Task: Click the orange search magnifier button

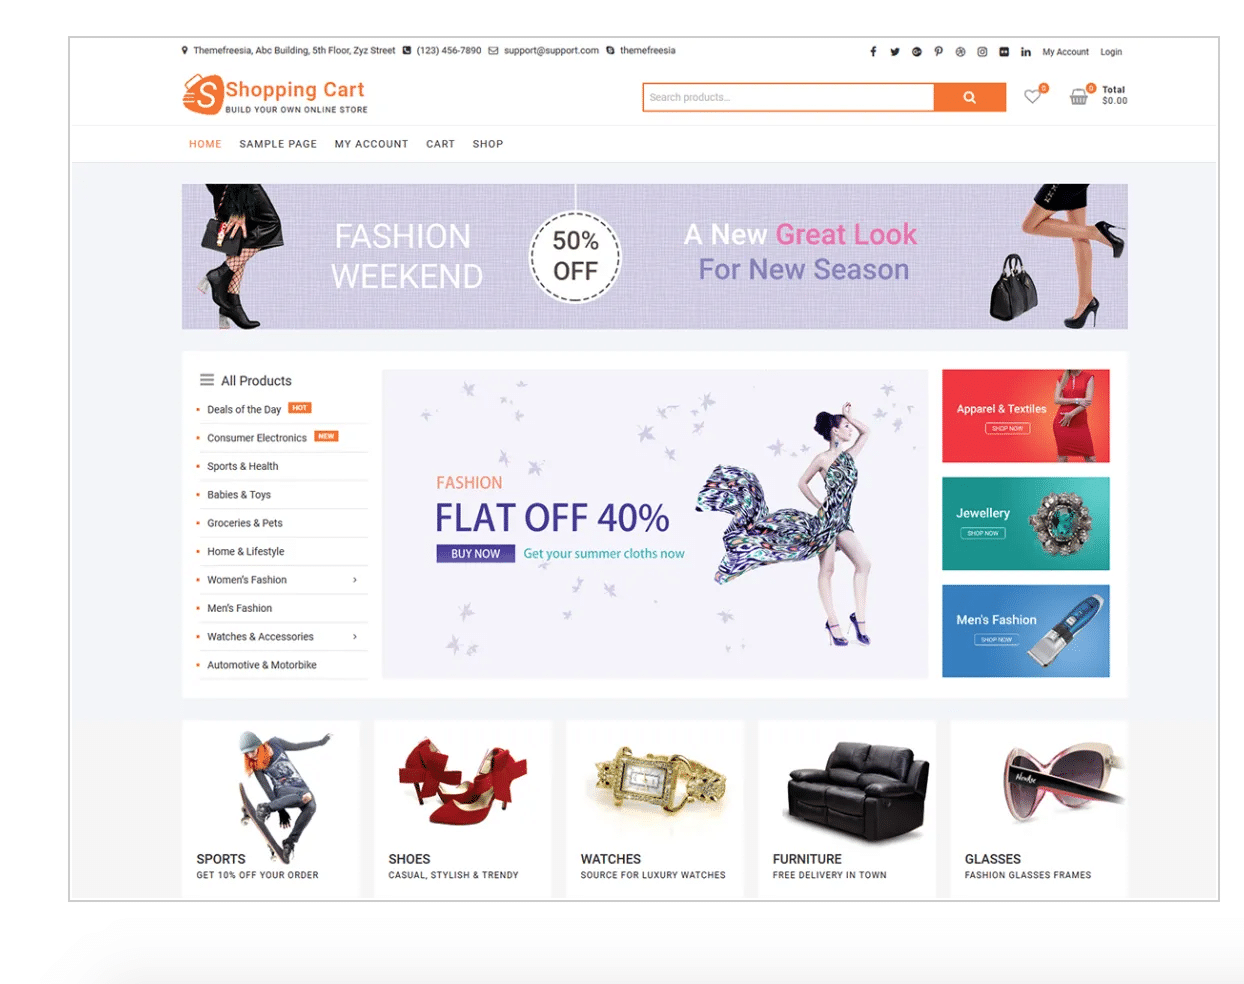Action: point(969,97)
